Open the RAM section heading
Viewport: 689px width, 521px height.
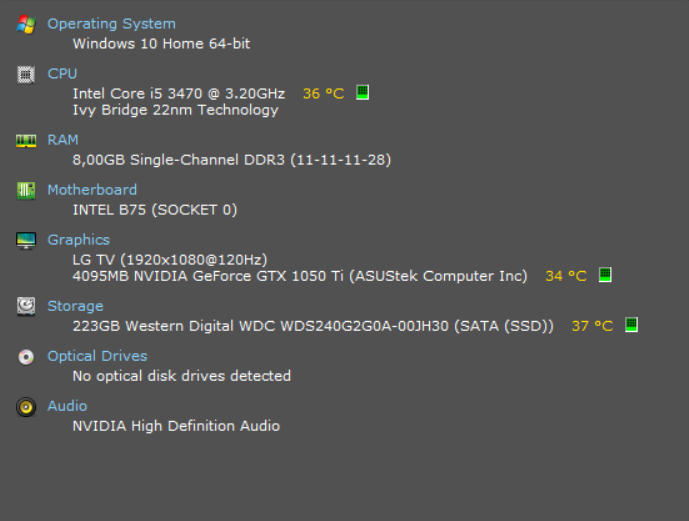(63, 140)
